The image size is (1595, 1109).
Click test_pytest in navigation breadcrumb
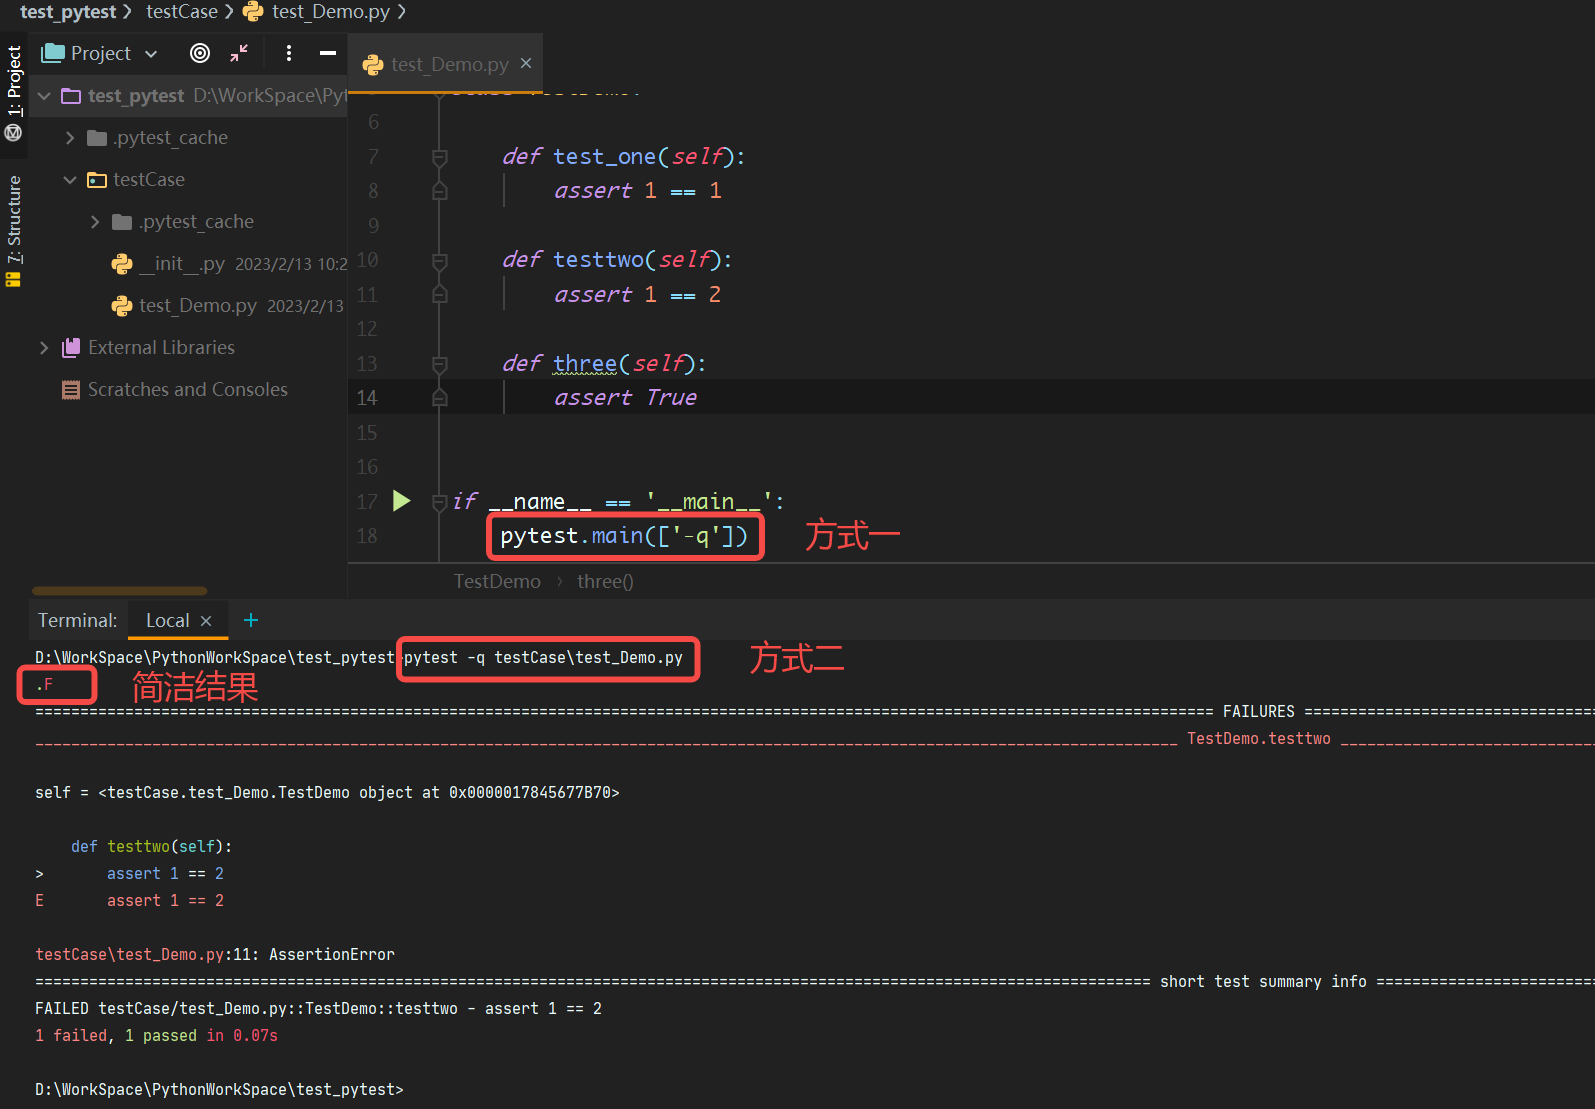68,12
